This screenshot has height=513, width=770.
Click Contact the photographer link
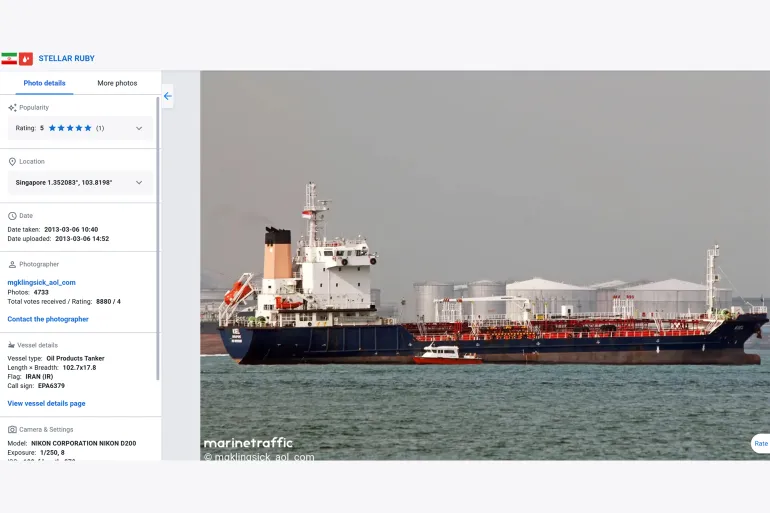[x=48, y=319]
